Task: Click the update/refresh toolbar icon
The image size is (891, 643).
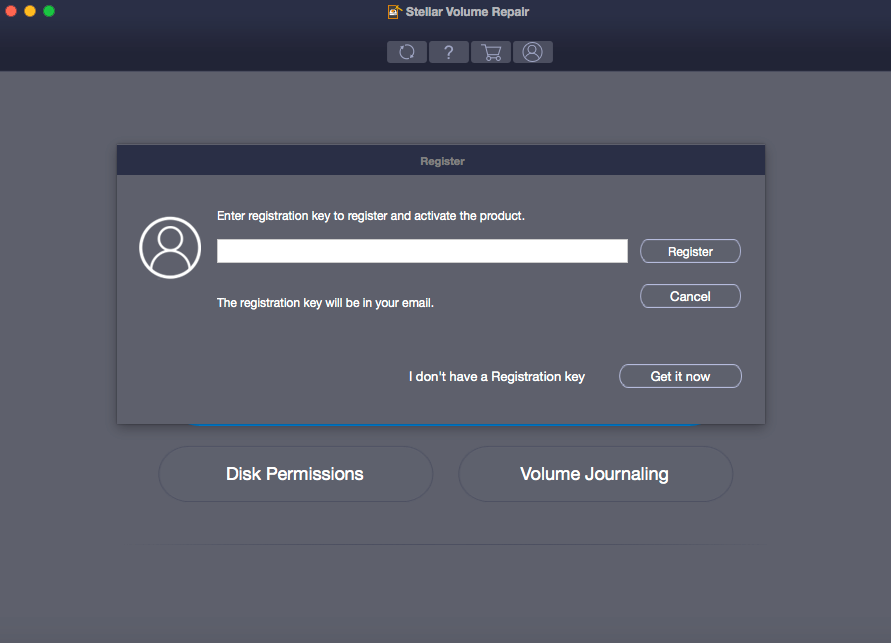Action: click(x=407, y=52)
